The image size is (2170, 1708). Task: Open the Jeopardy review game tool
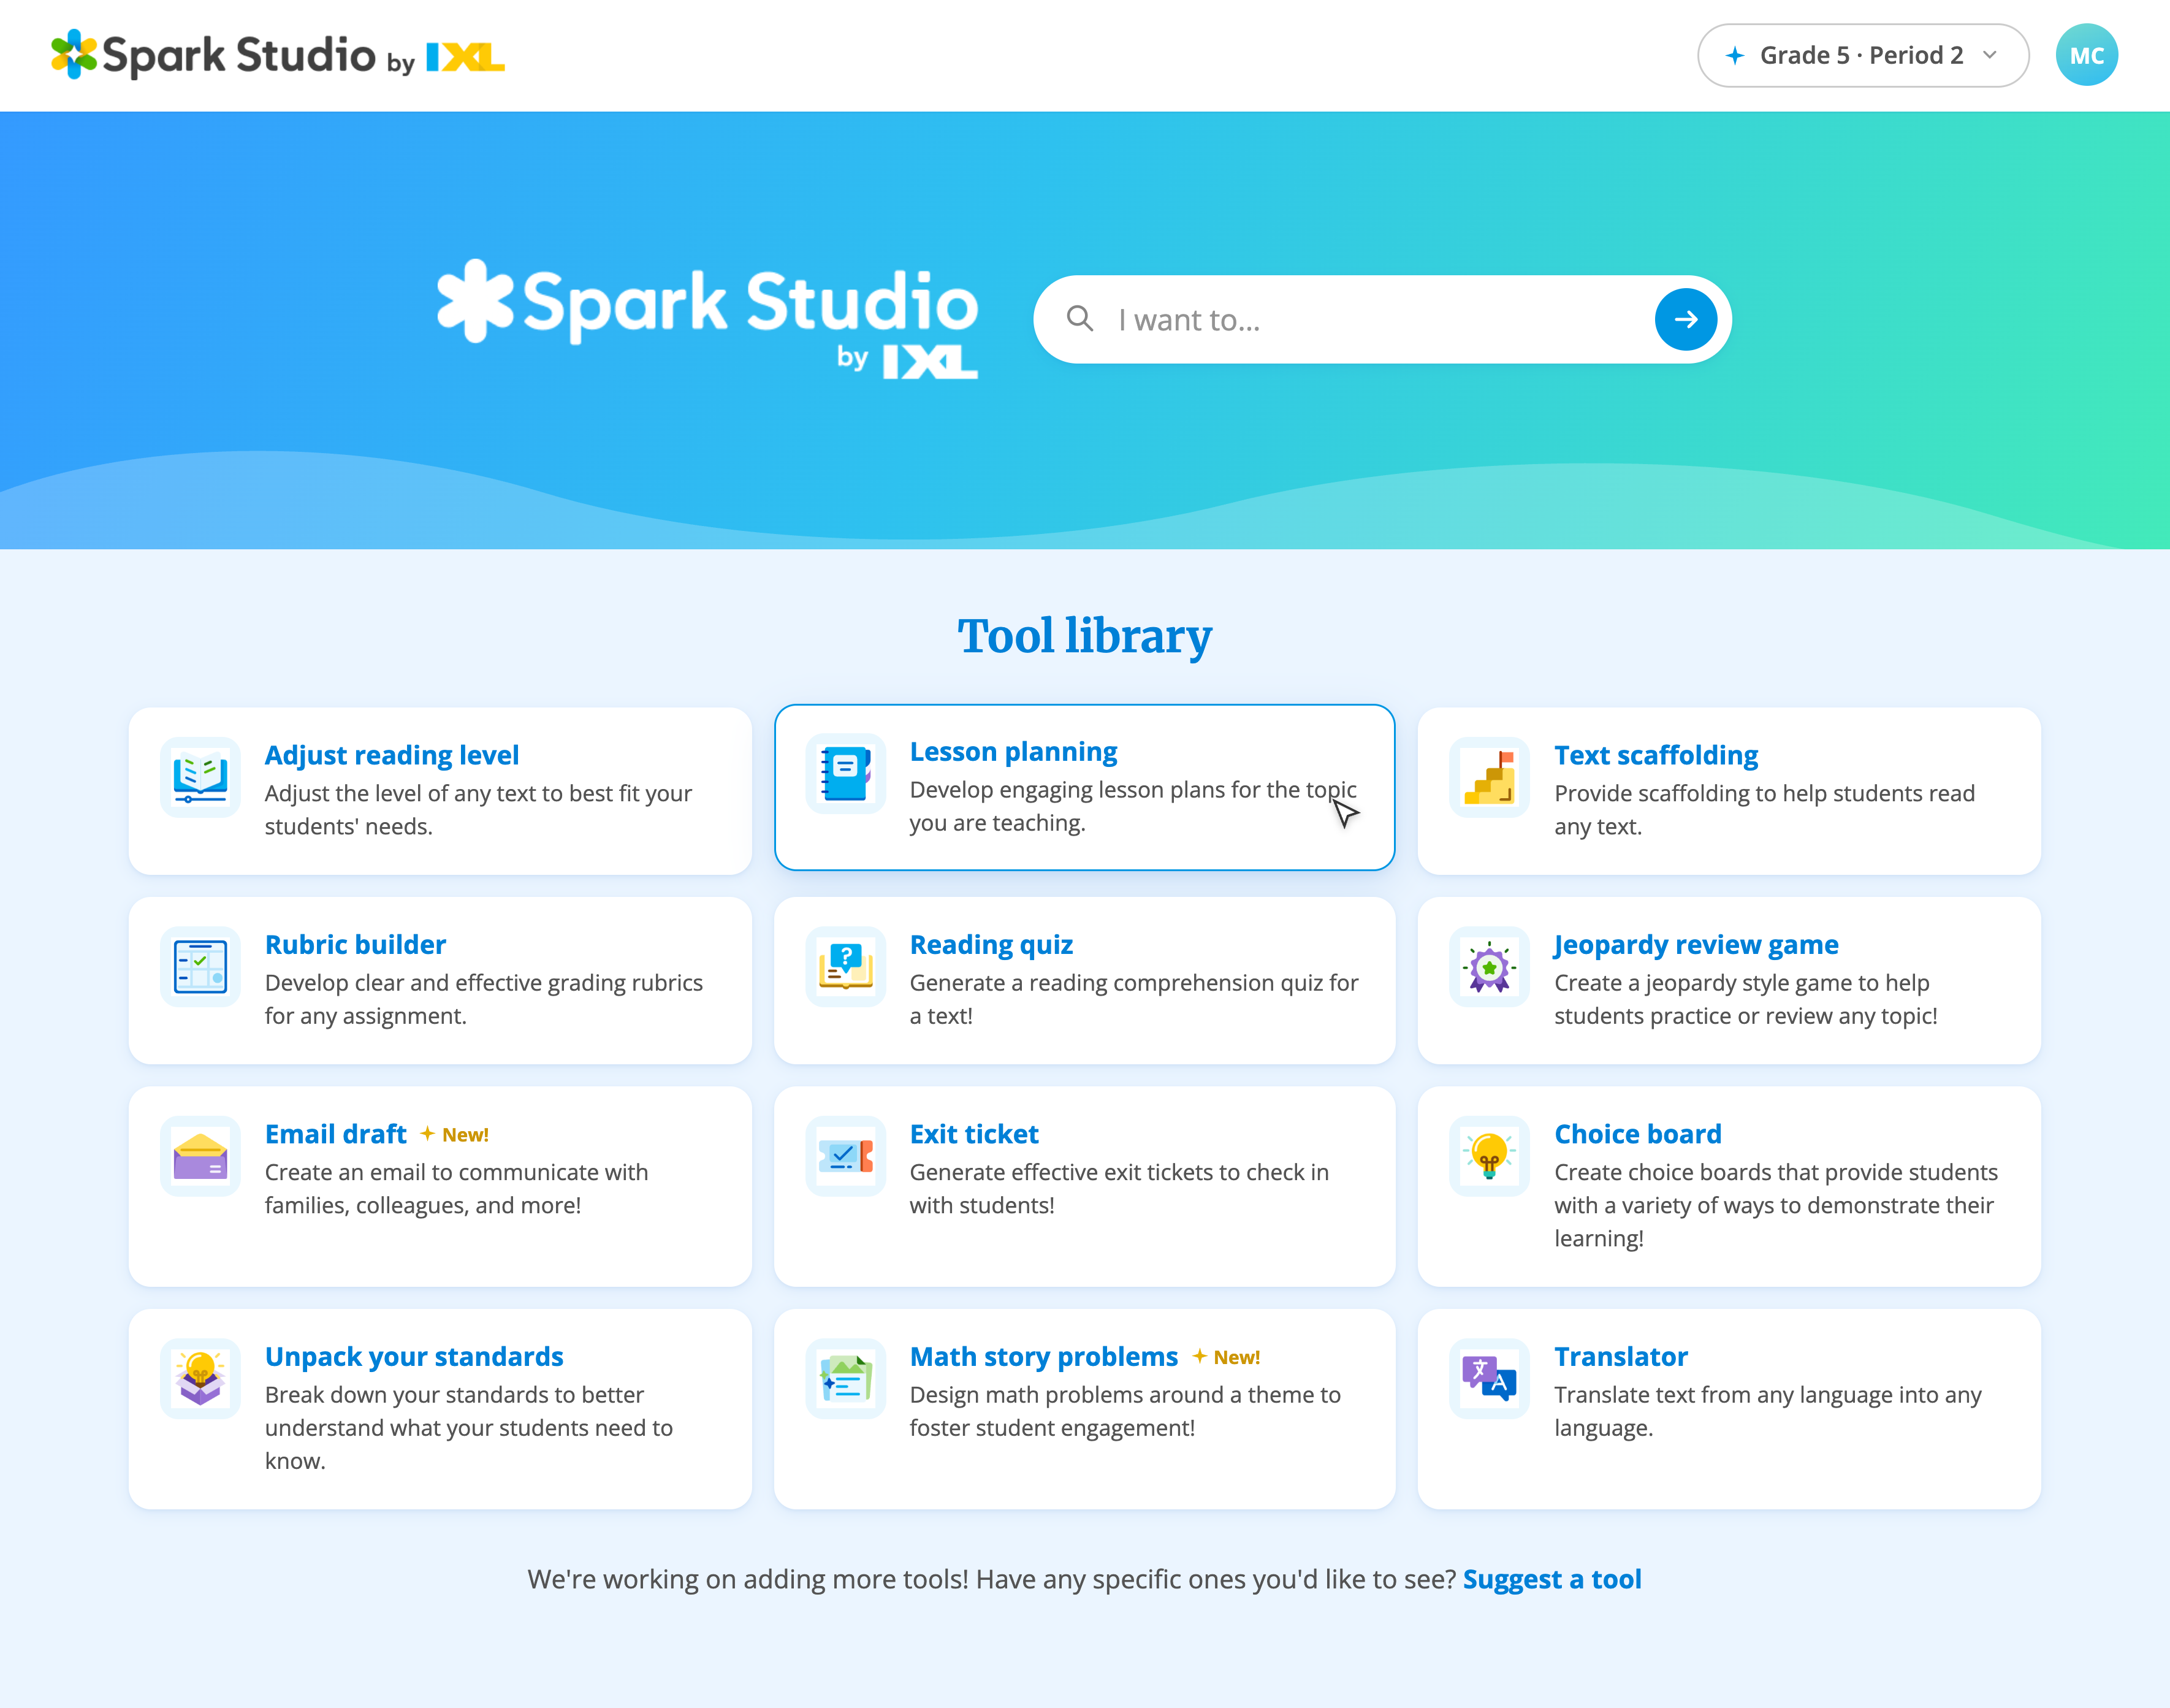[x=1729, y=981]
